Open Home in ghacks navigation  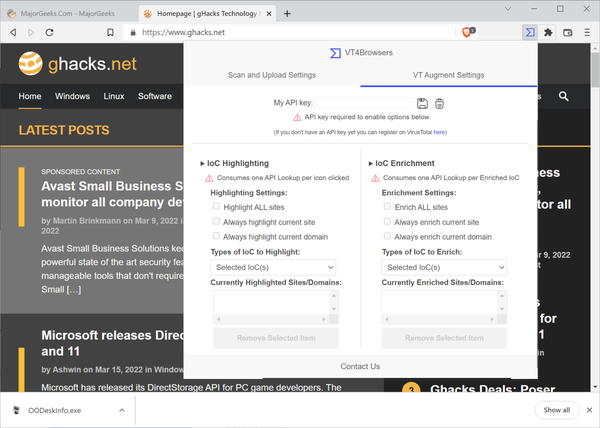point(30,96)
